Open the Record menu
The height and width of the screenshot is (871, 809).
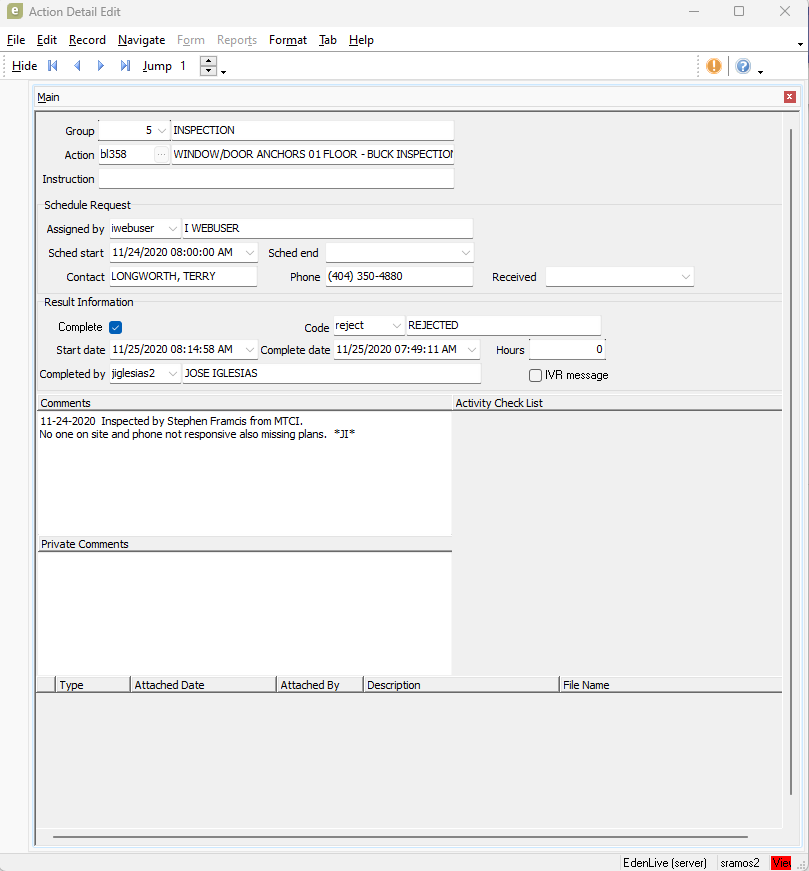(87, 40)
